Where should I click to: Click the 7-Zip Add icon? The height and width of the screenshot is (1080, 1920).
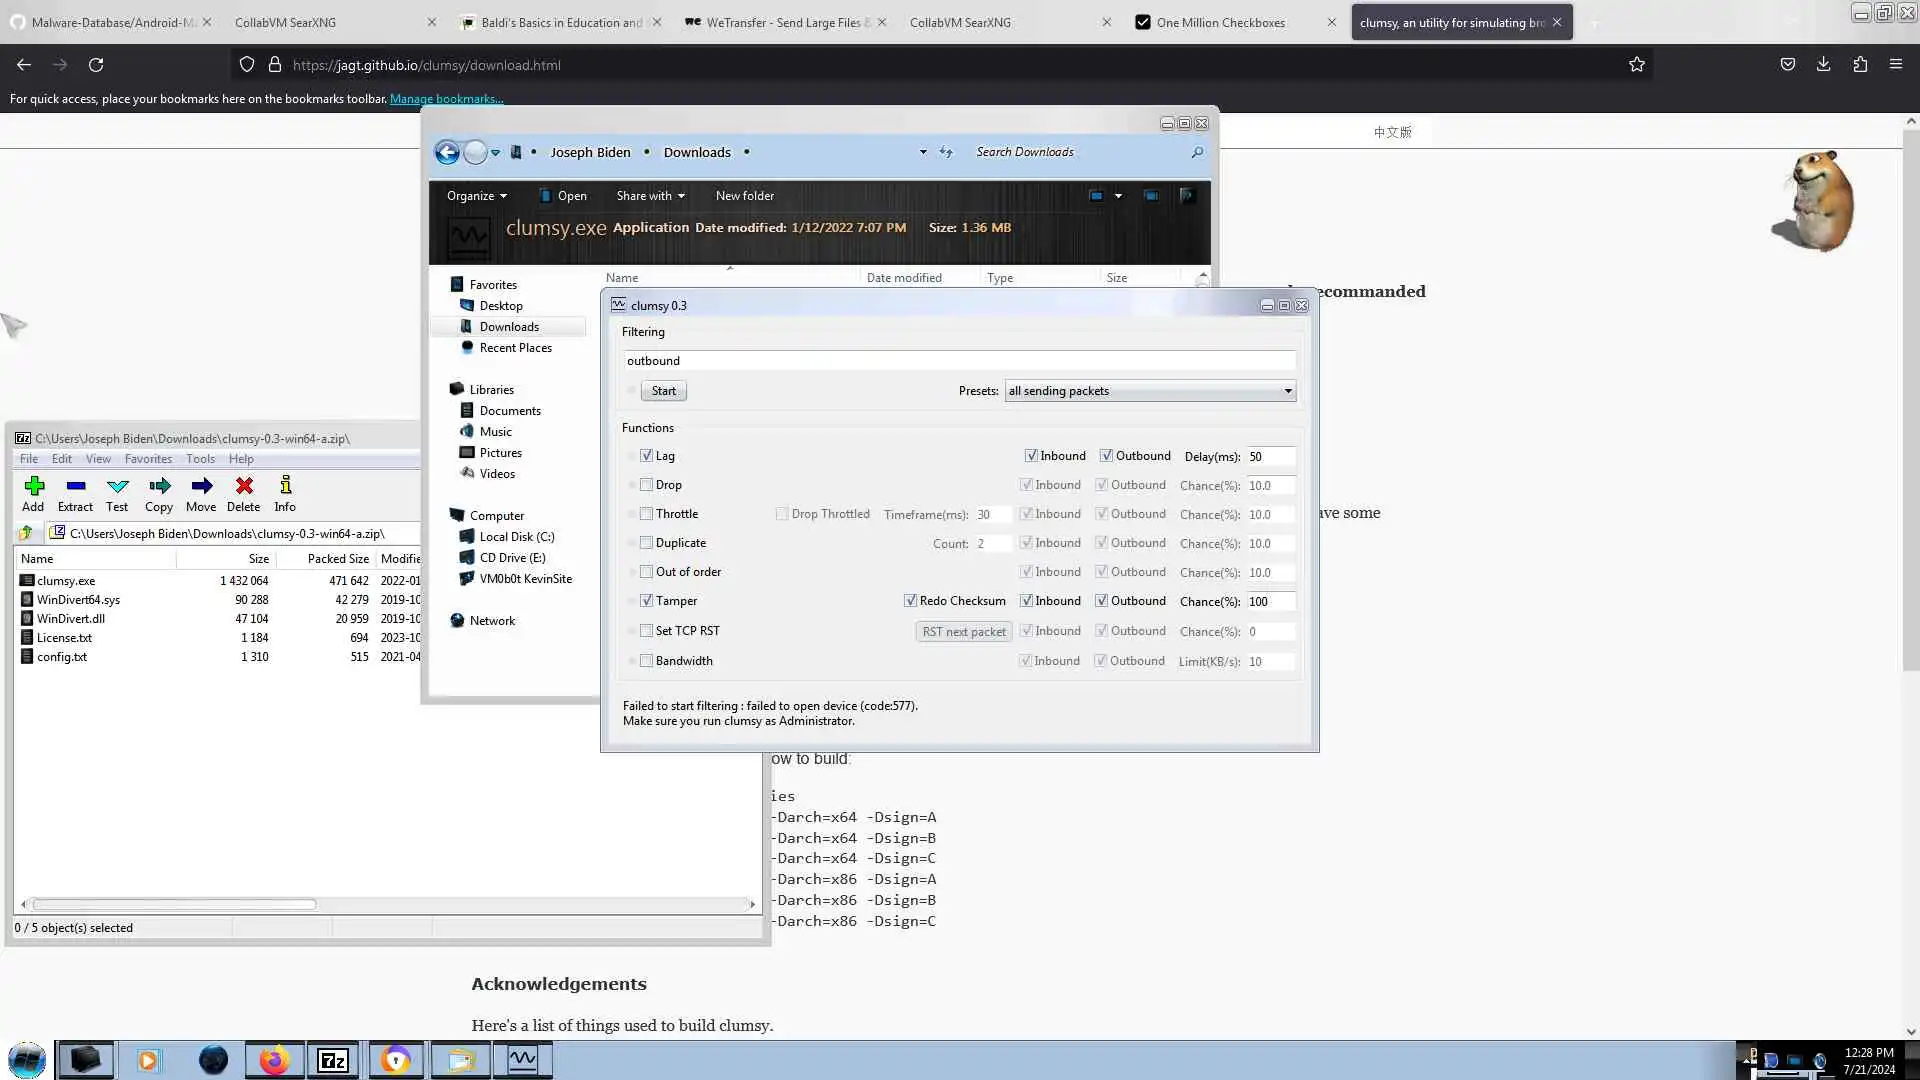tap(33, 487)
